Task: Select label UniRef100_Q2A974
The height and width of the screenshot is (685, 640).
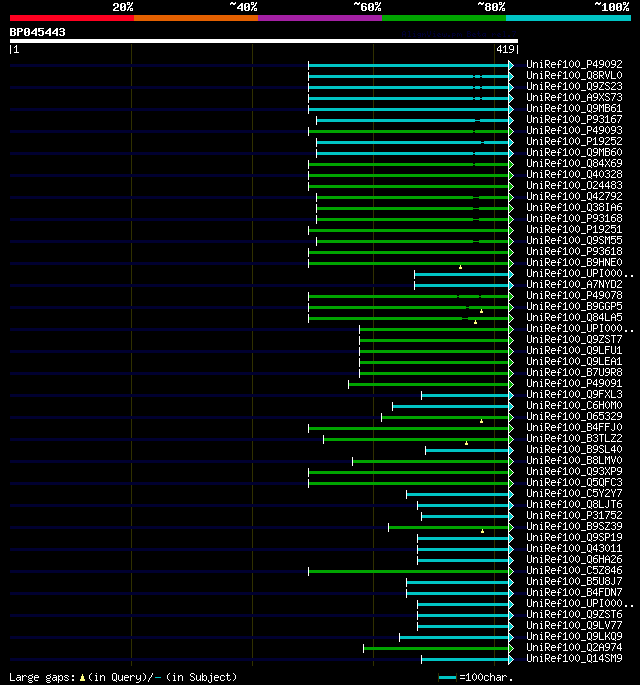Action: click(574, 647)
